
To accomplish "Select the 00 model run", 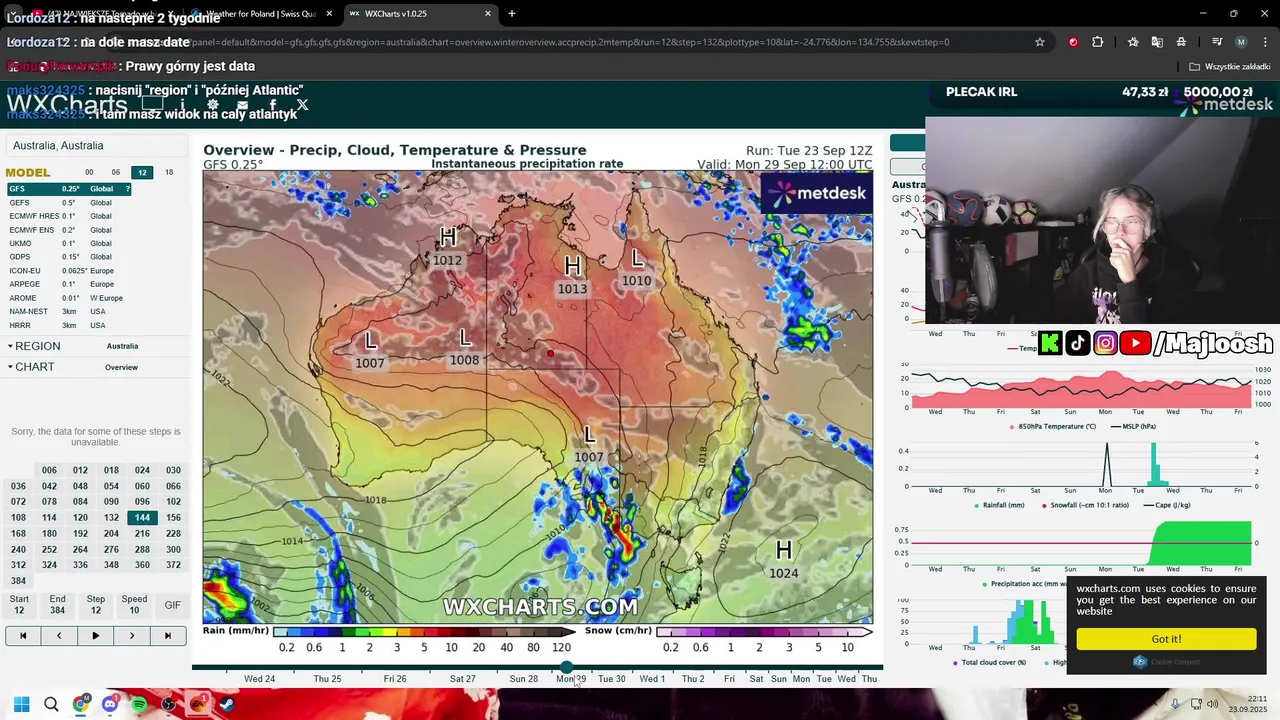I will tap(89, 173).
